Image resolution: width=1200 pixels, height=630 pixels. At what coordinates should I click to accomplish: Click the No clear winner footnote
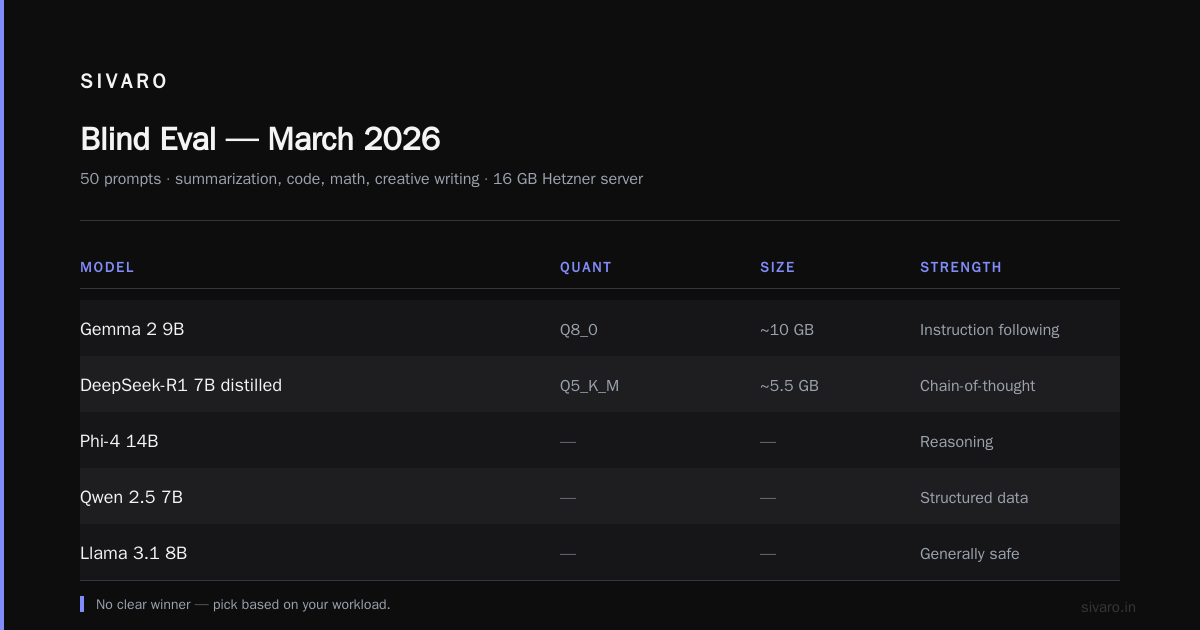click(243, 605)
